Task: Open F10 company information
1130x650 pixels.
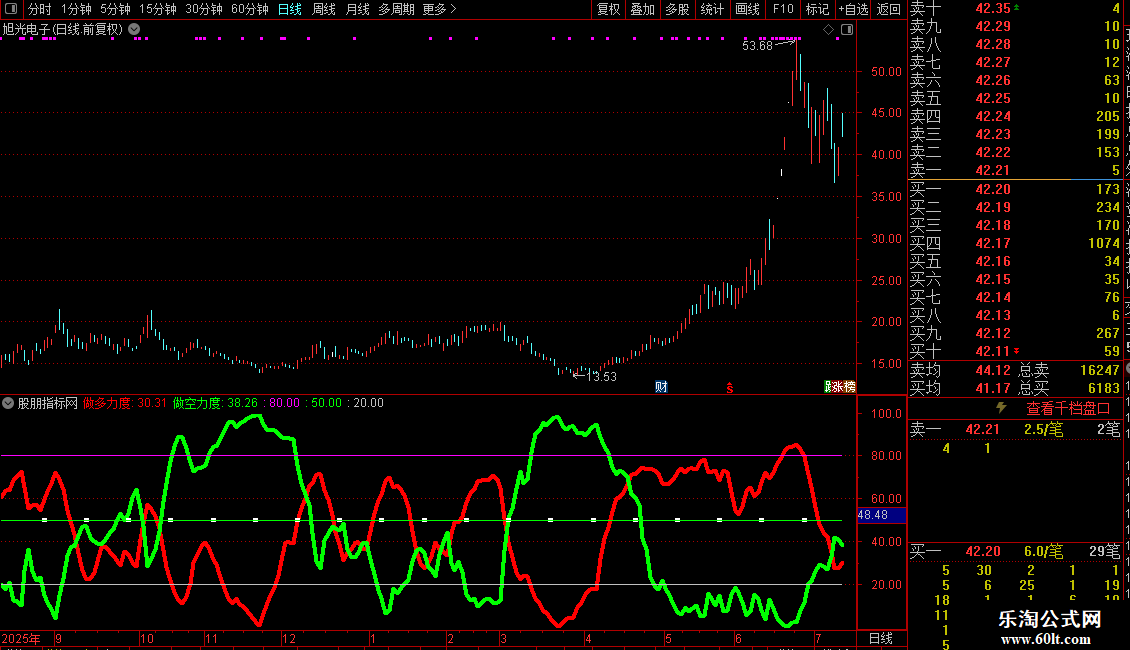Action: [x=783, y=9]
